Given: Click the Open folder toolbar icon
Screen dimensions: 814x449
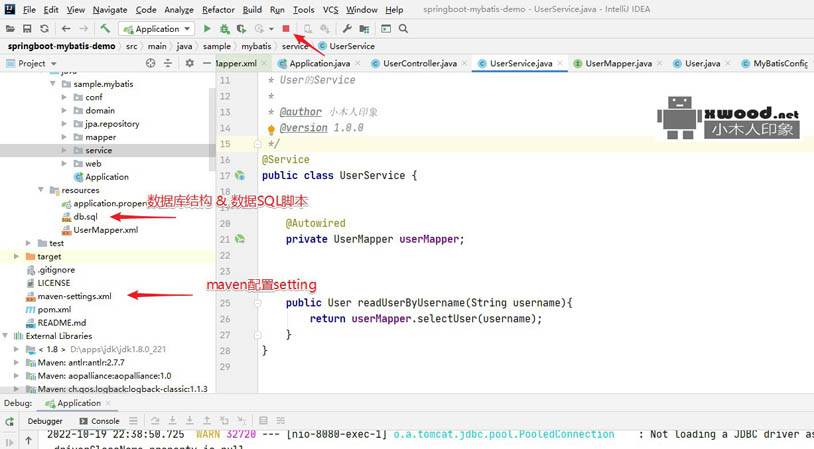Looking at the screenshot, I should coord(10,29).
